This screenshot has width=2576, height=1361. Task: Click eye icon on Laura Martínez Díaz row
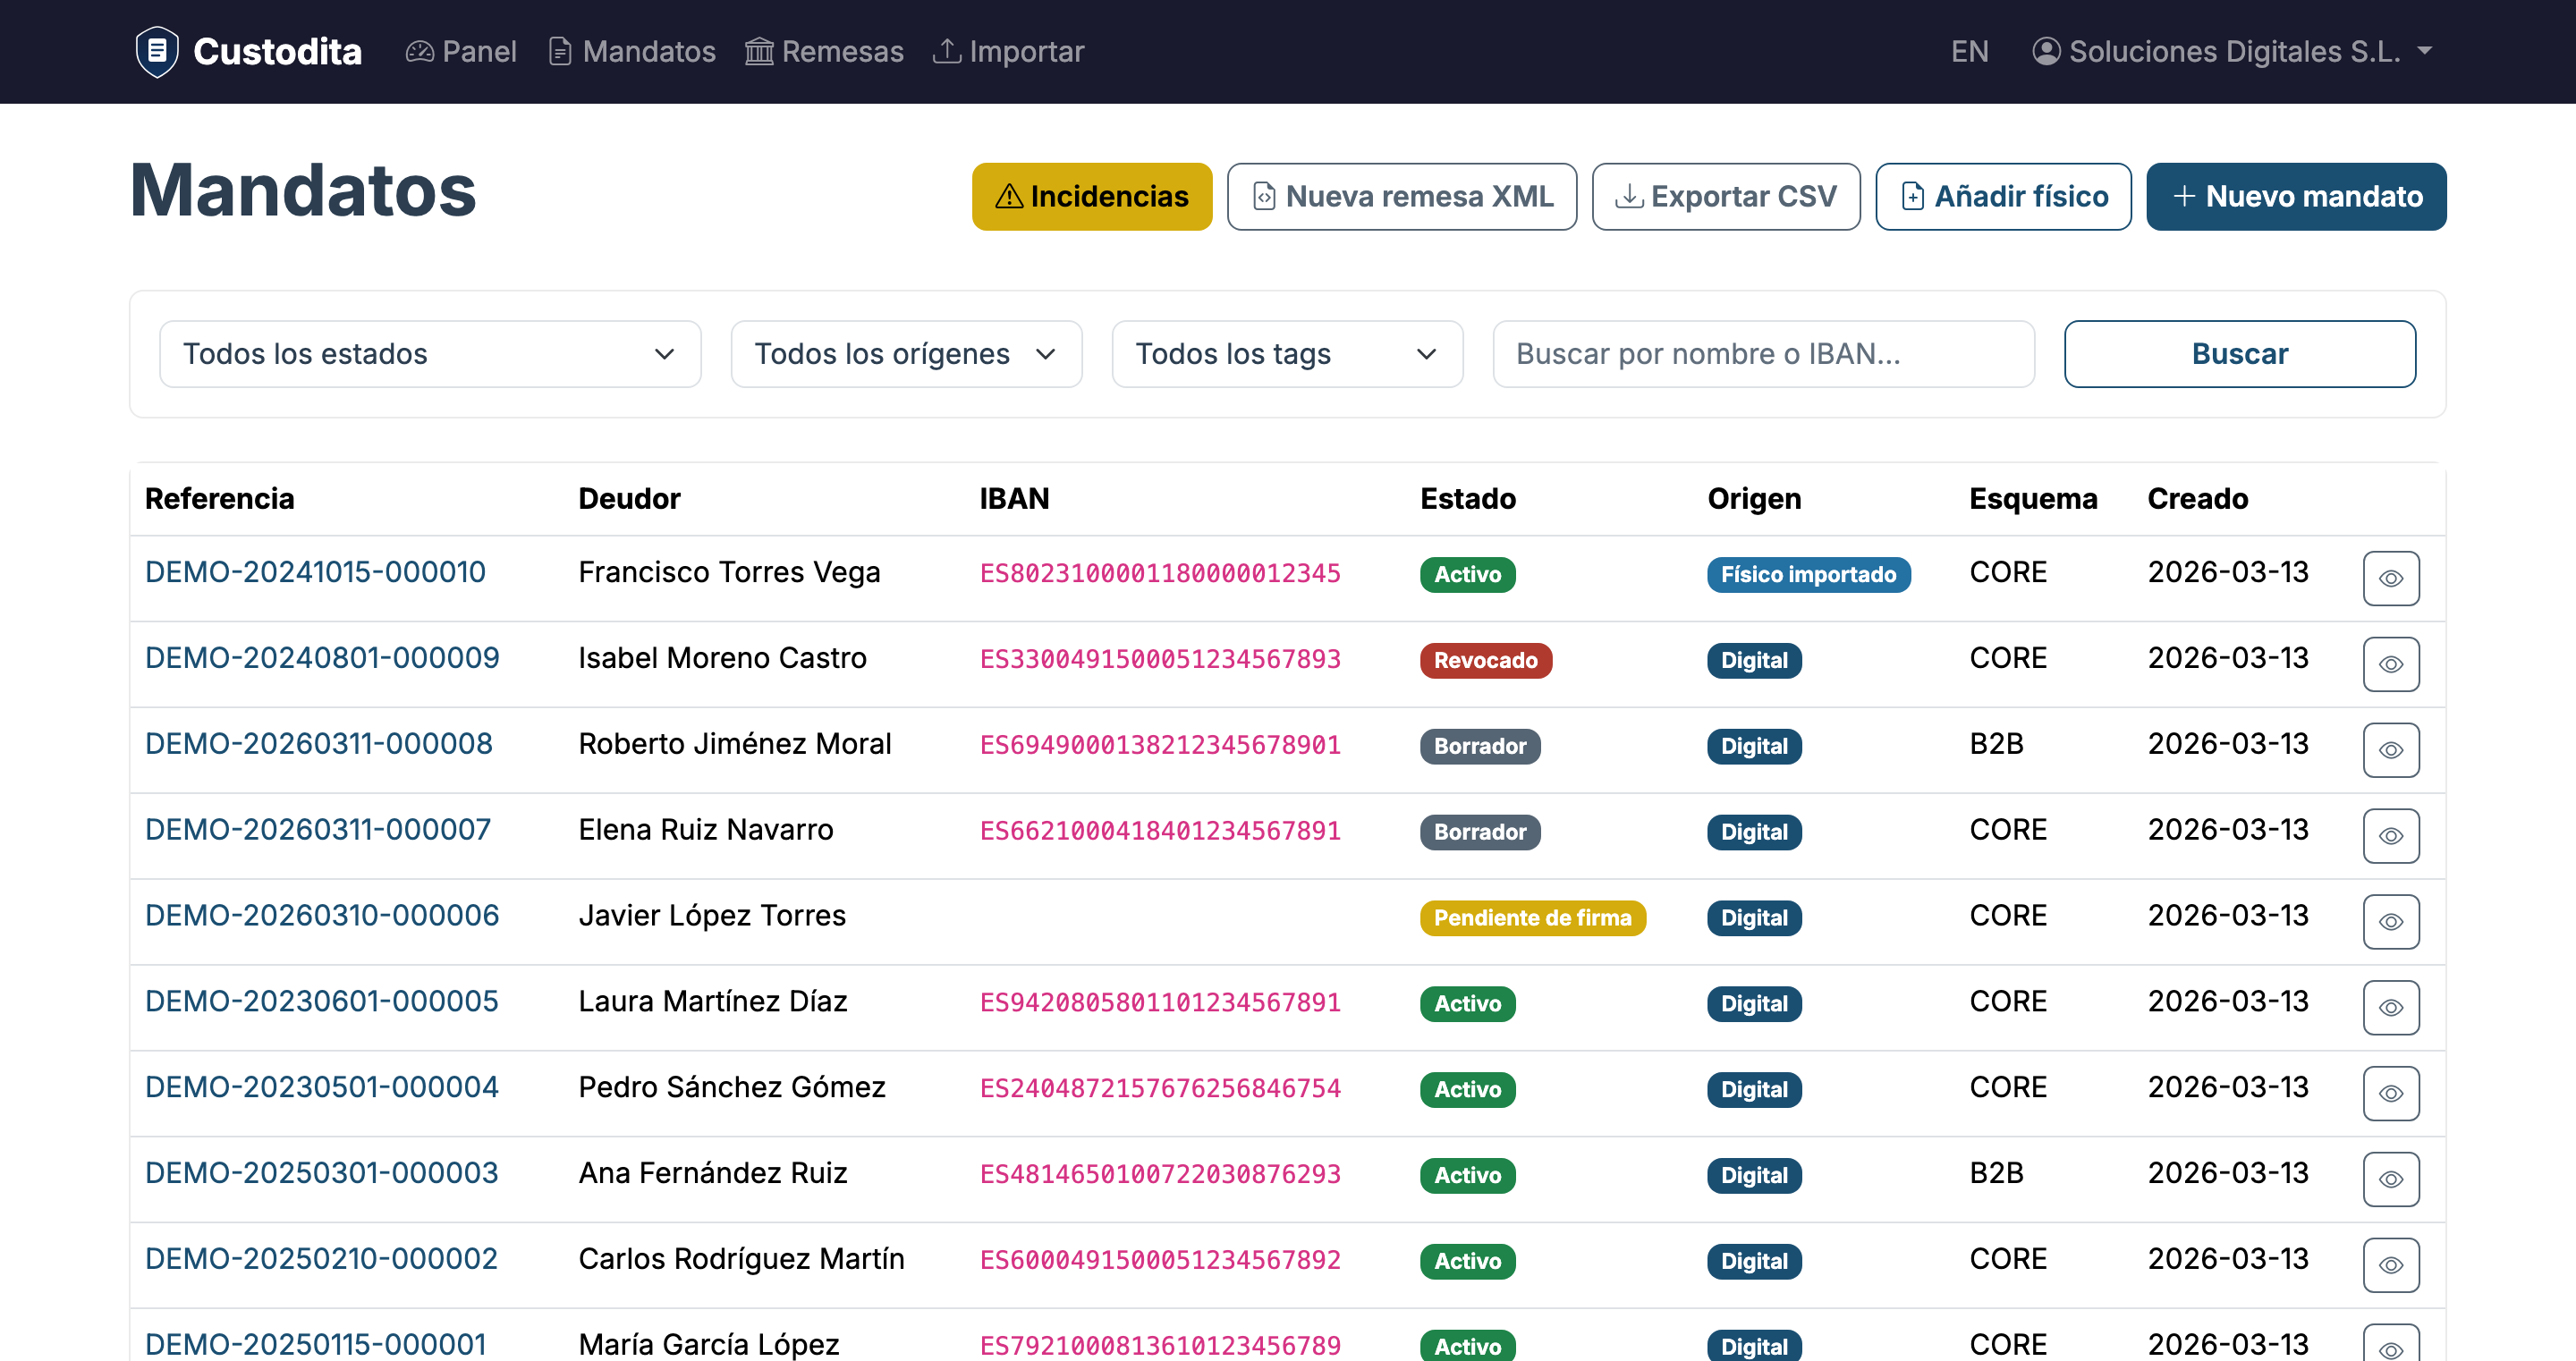pos(2390,1007)
